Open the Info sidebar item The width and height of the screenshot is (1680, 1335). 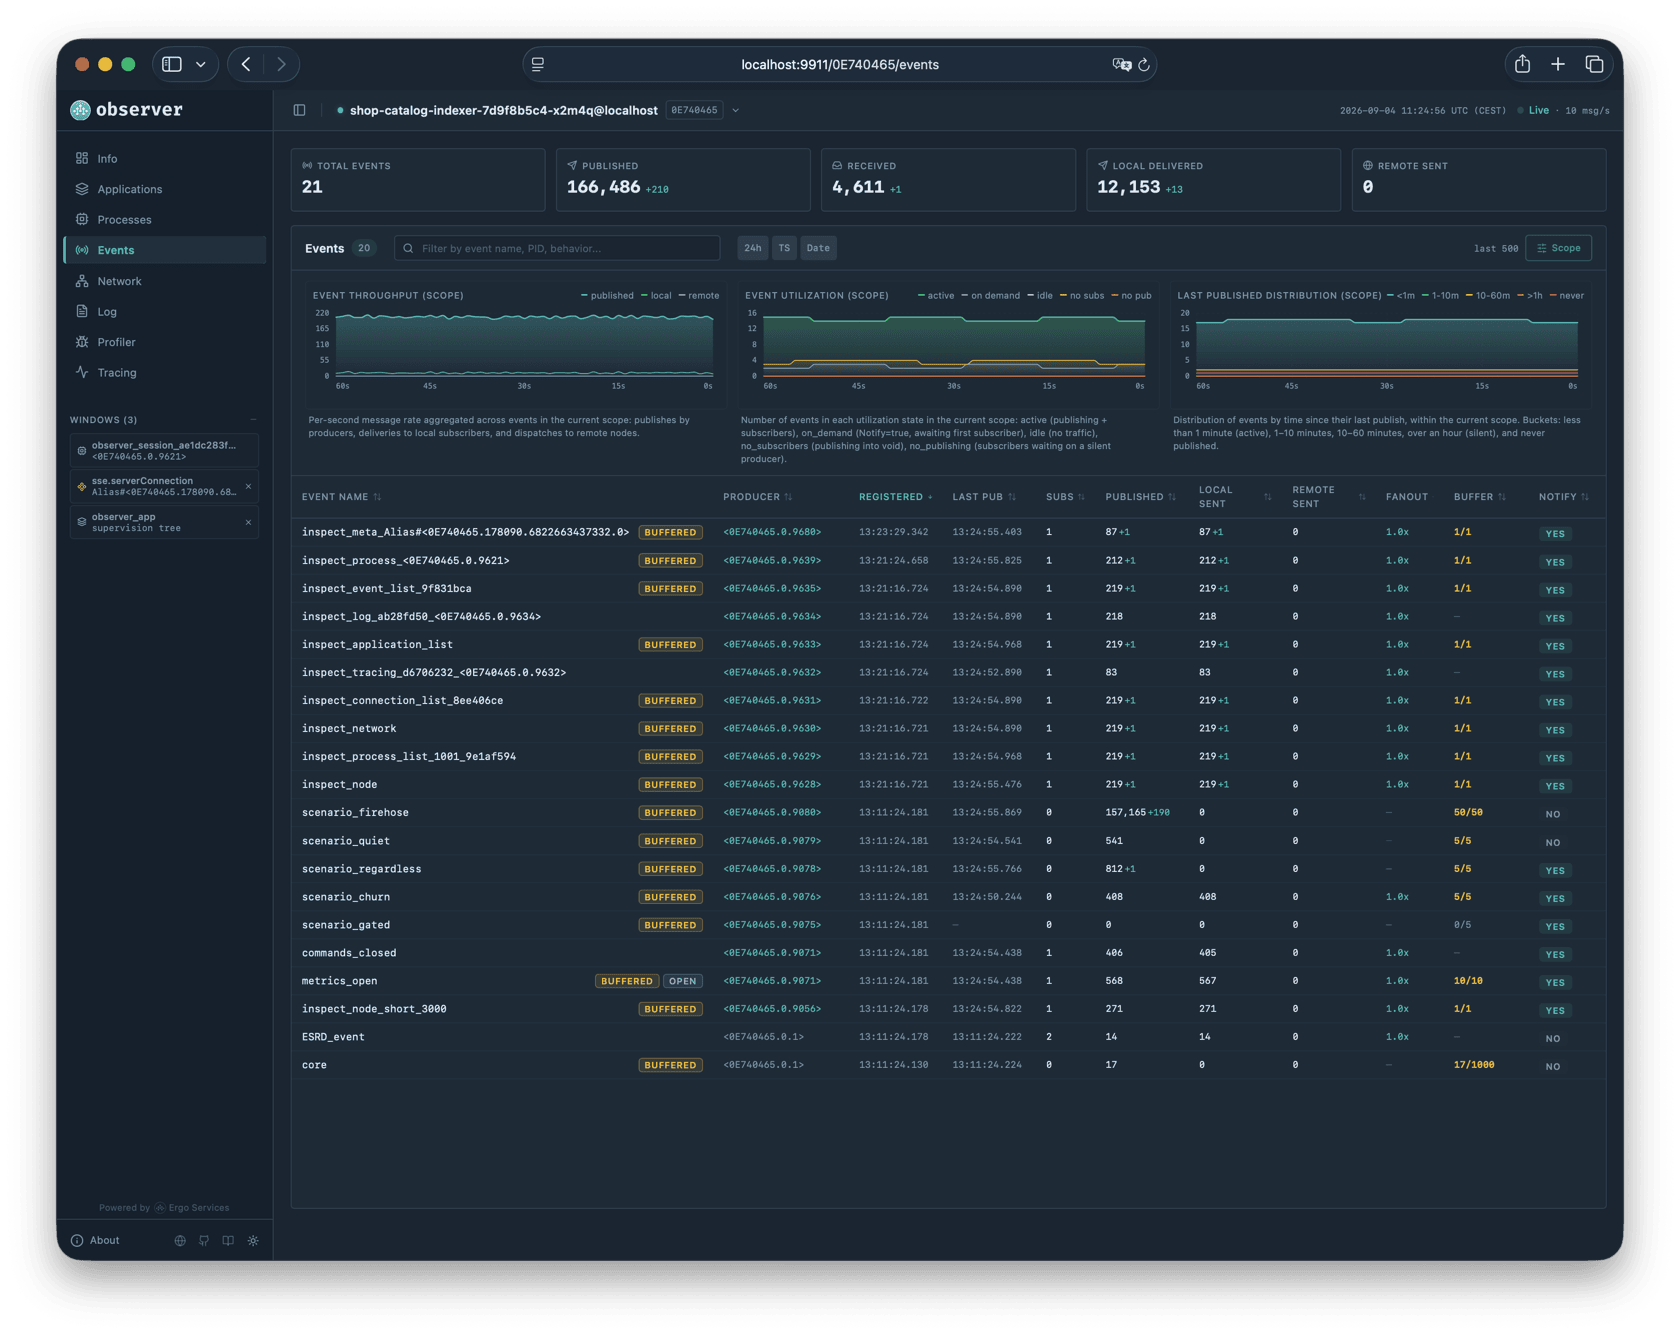[165, 158]
